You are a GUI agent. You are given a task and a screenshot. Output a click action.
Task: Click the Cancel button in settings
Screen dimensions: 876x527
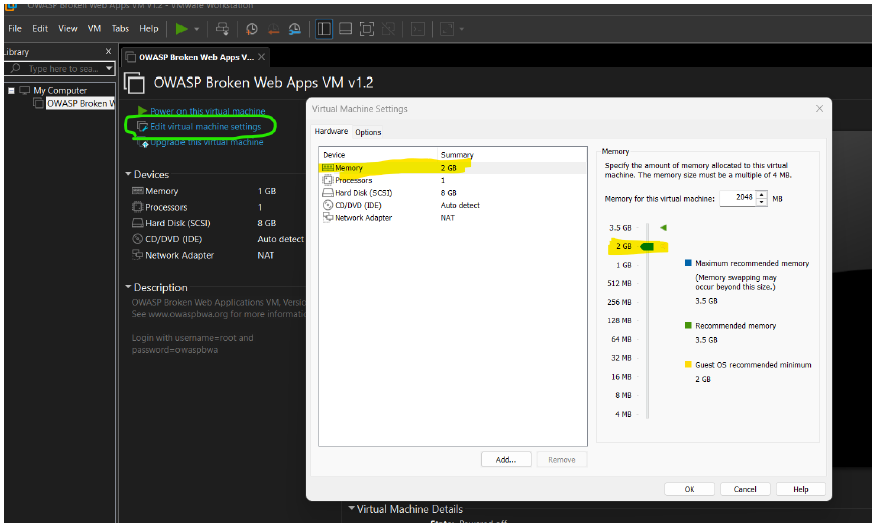[x=745, y=489]
